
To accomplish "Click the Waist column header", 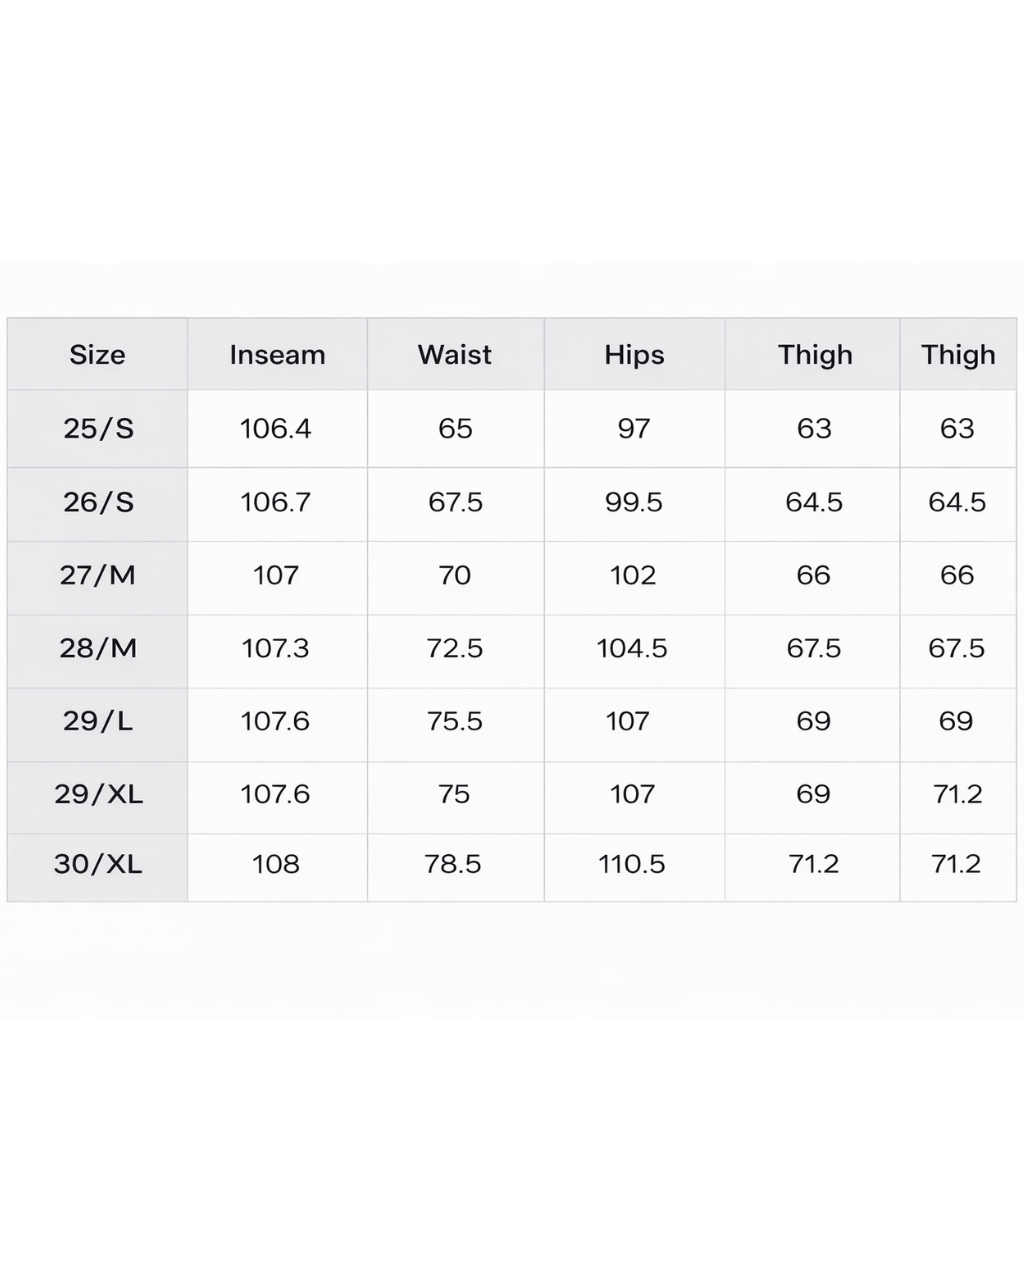I will point(455,355).
